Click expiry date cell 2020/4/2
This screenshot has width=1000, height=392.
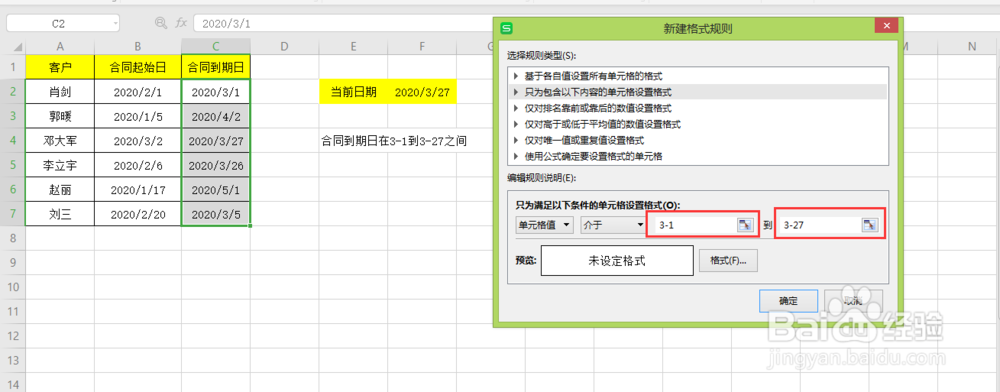coord(216,117)
